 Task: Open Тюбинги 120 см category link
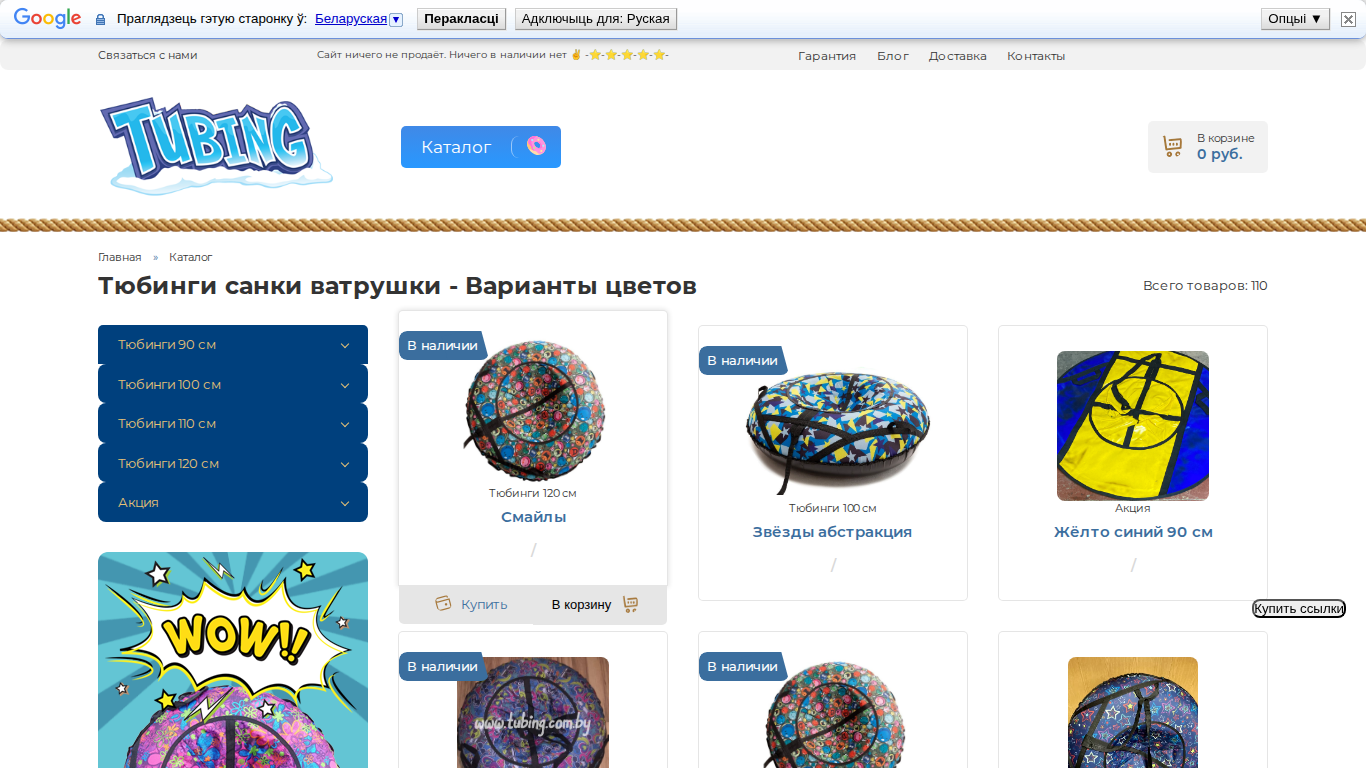168,463
